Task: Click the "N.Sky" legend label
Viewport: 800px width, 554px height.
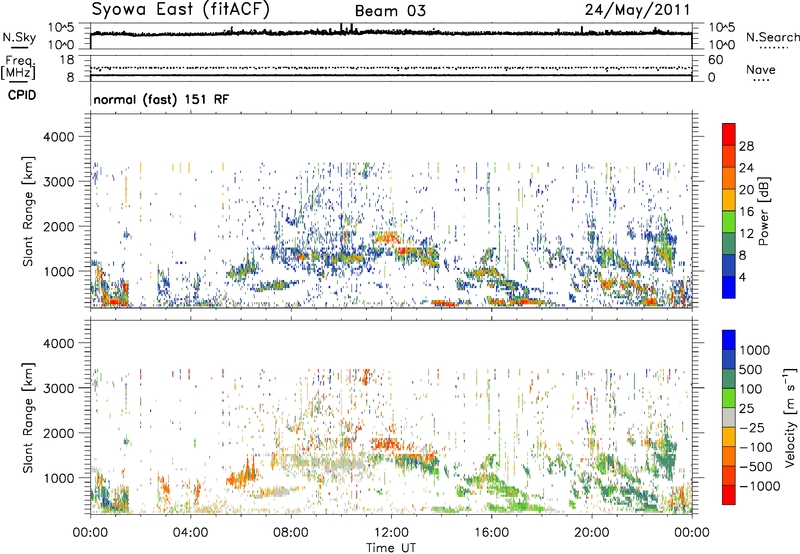Action: (x=19, y=37)
